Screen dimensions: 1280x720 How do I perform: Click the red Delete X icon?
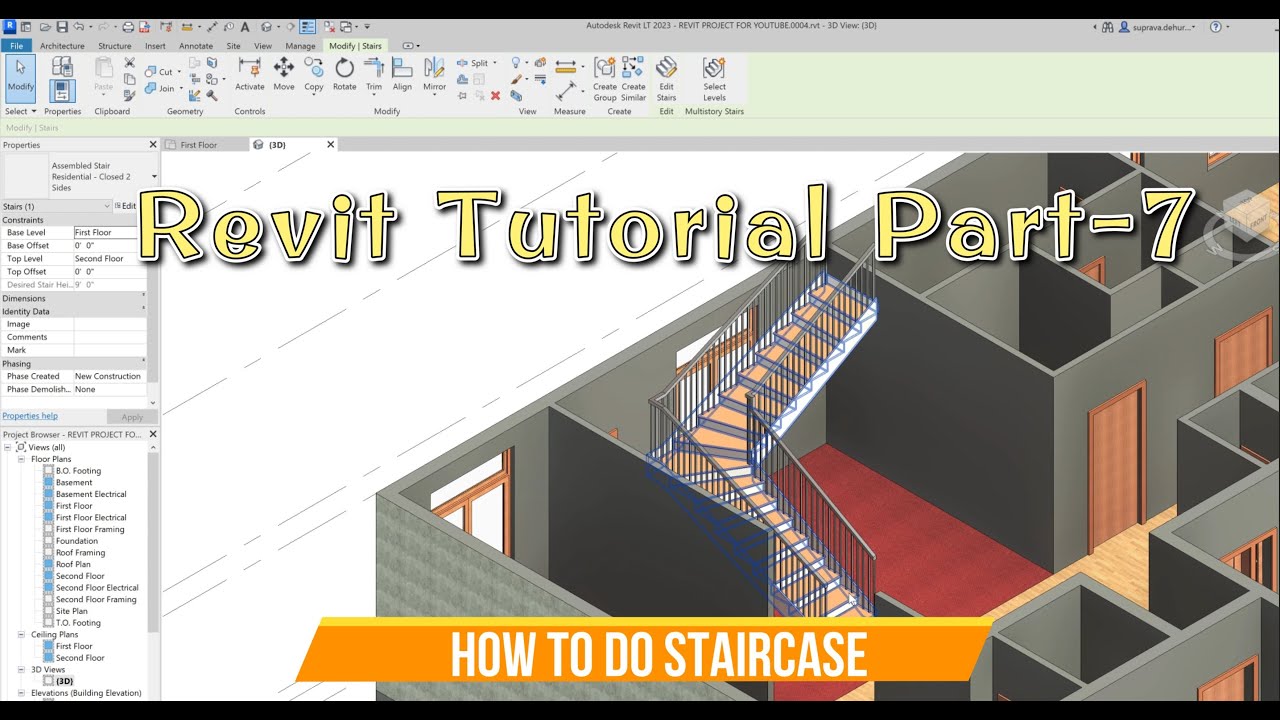(x=495, y=96)
